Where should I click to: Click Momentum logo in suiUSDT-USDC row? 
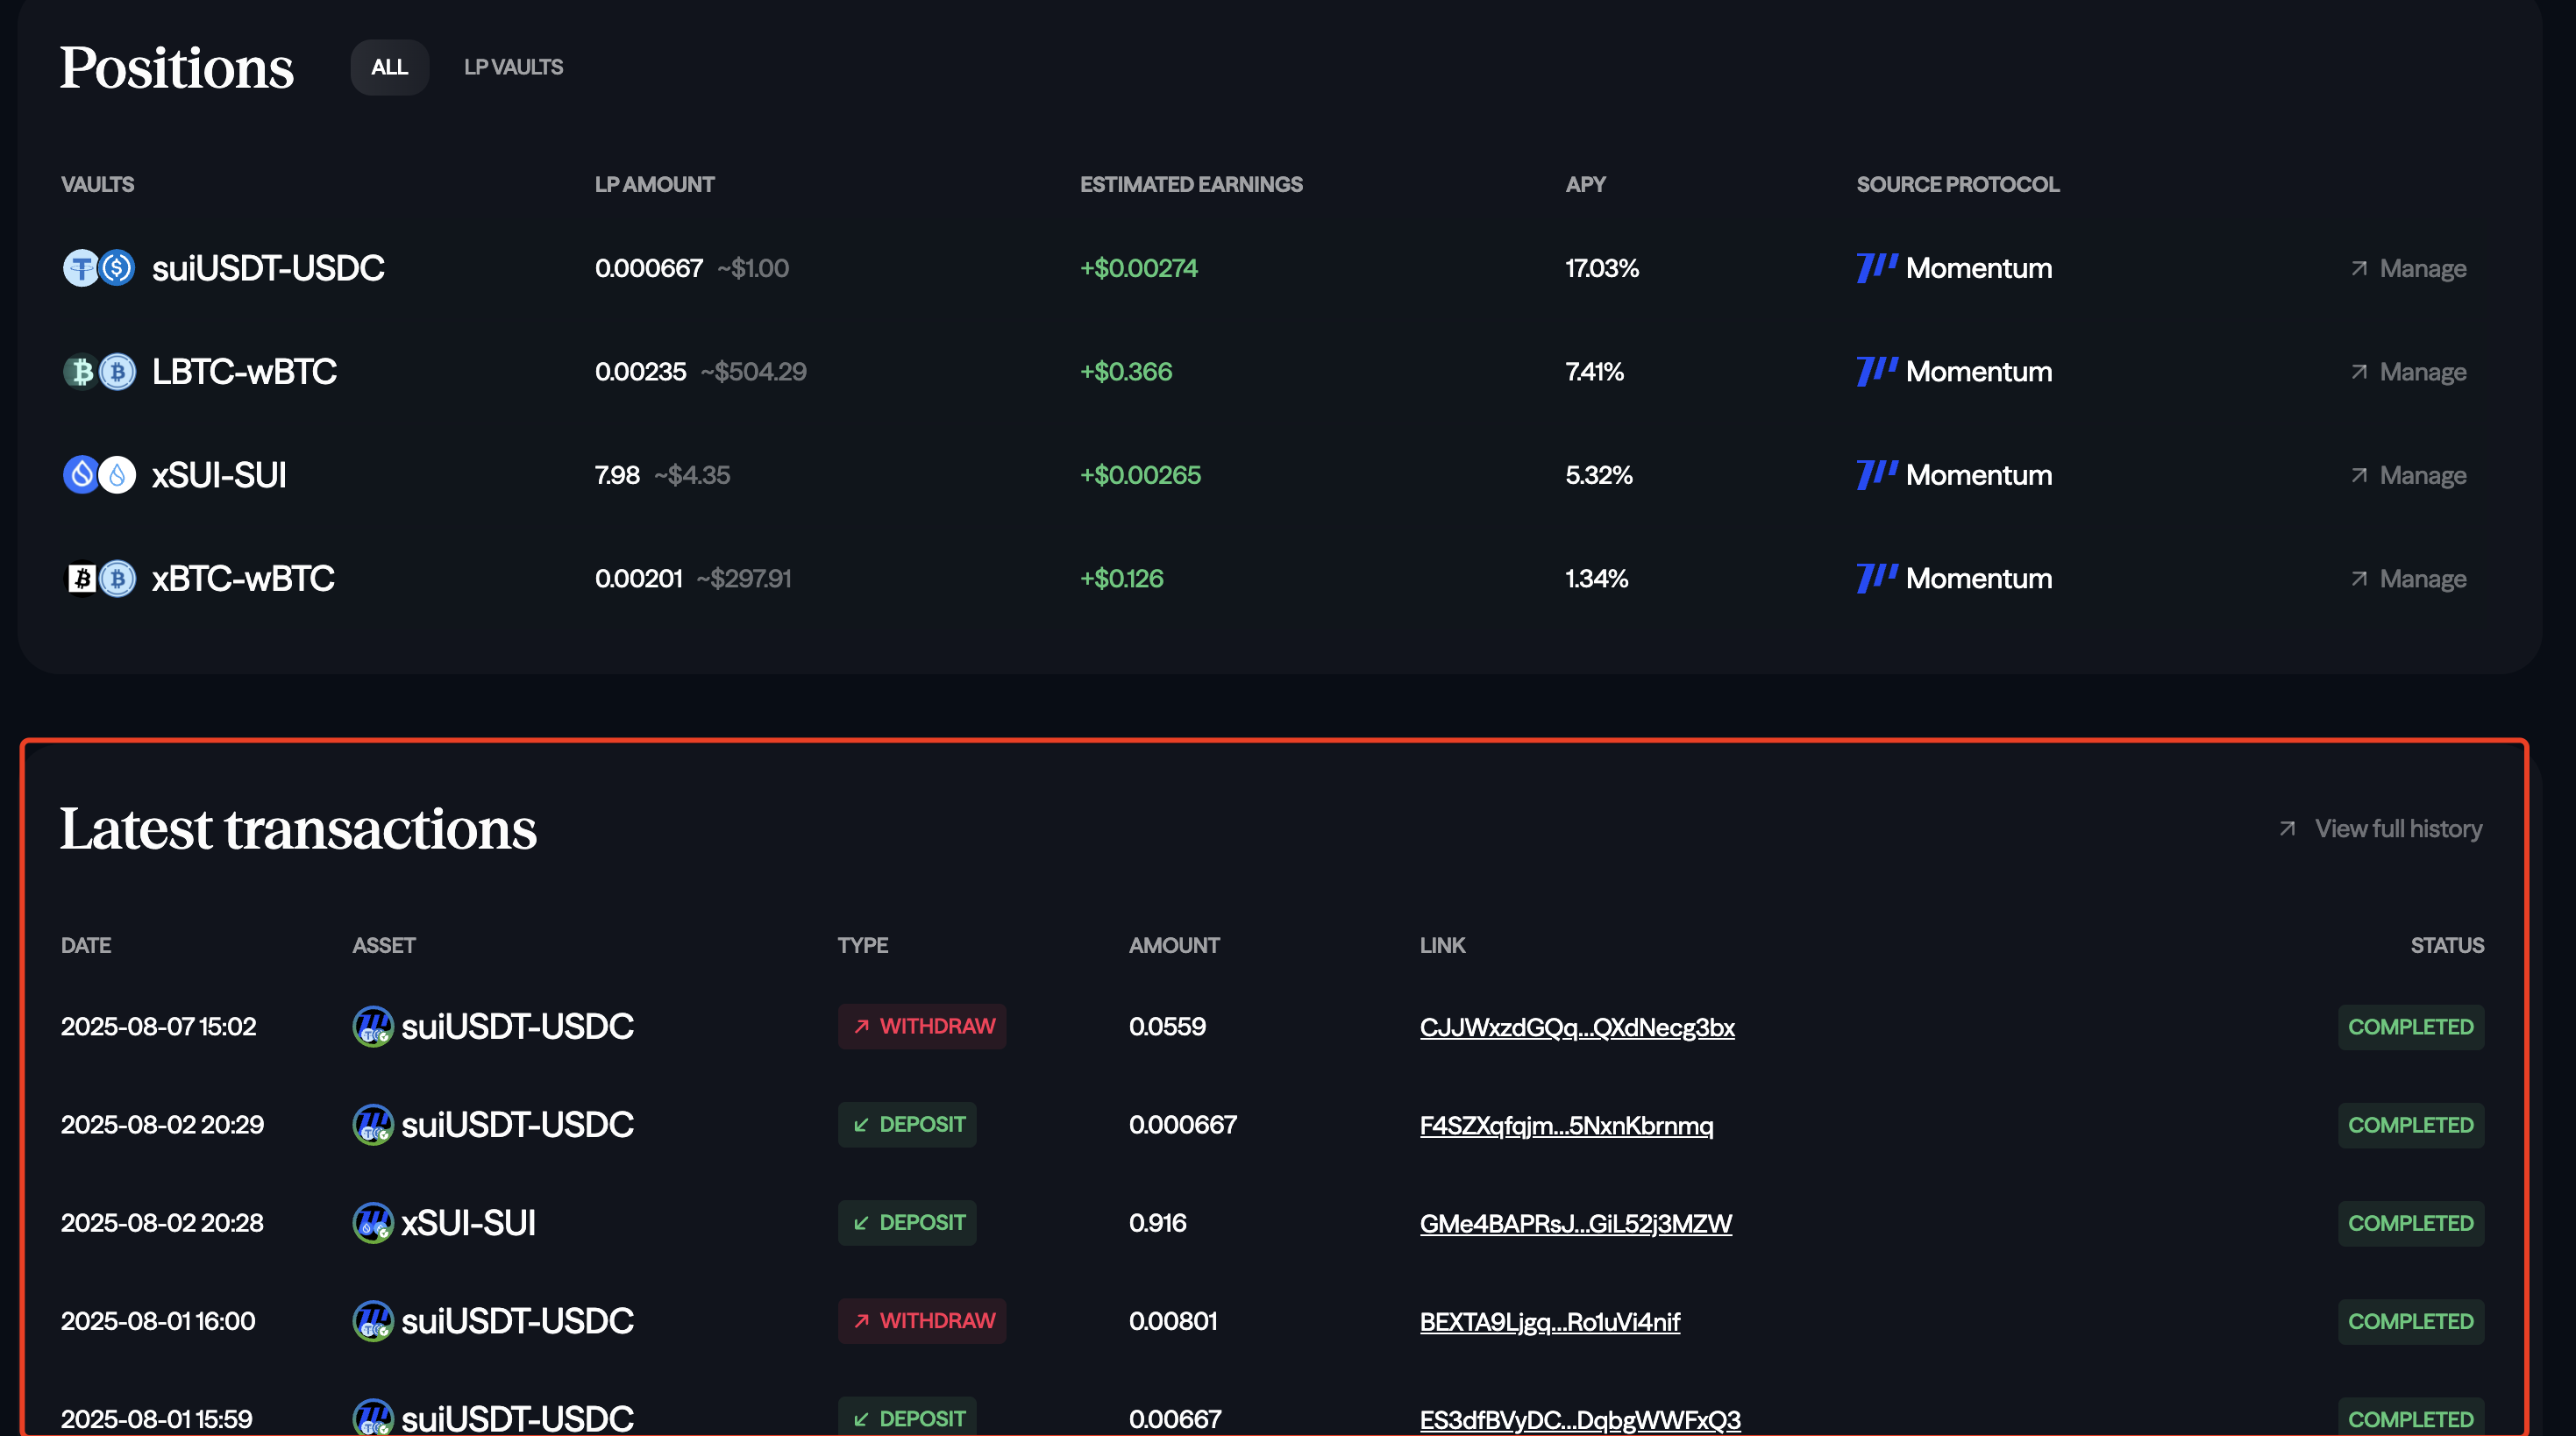(1876, 268)
